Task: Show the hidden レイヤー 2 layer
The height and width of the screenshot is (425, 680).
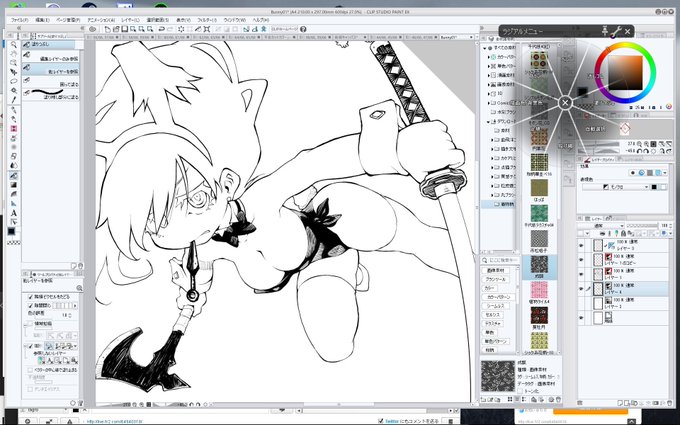Action: 581,303
